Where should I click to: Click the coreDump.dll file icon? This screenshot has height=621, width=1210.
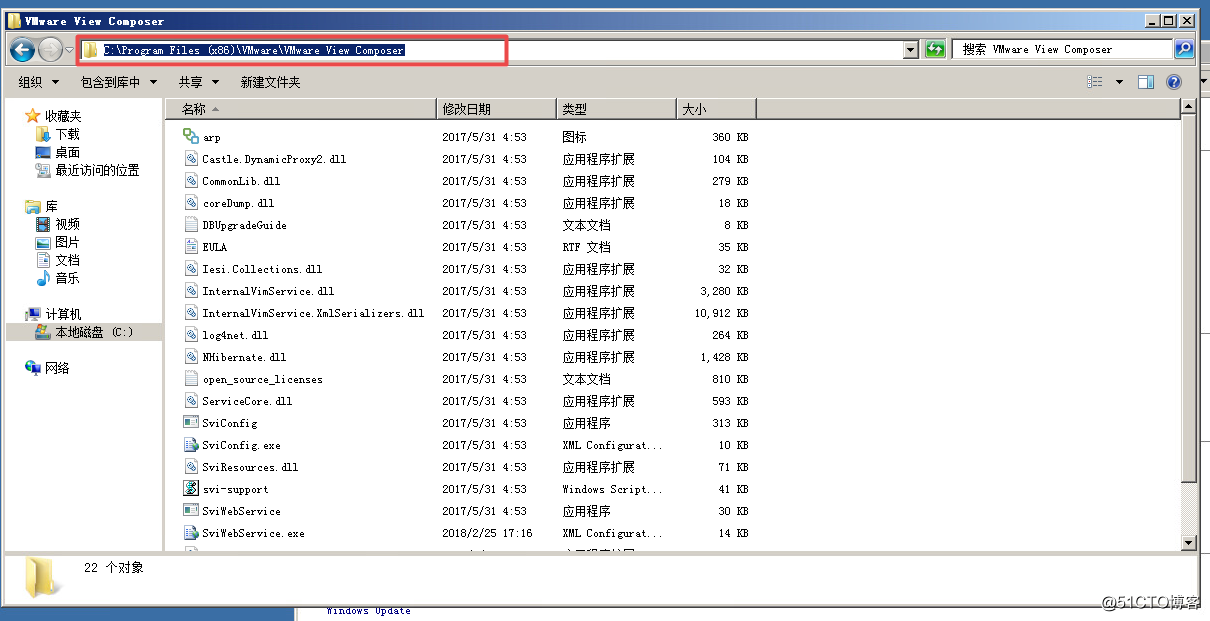point(191,203)
